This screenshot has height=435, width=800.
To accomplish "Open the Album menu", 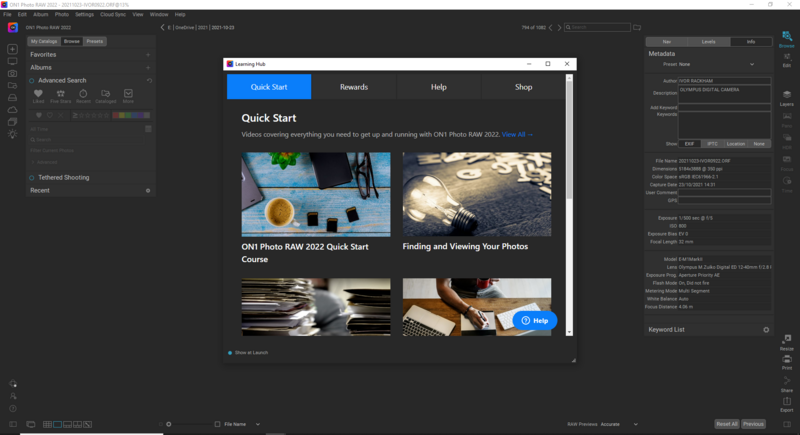I will coord(40,14).
